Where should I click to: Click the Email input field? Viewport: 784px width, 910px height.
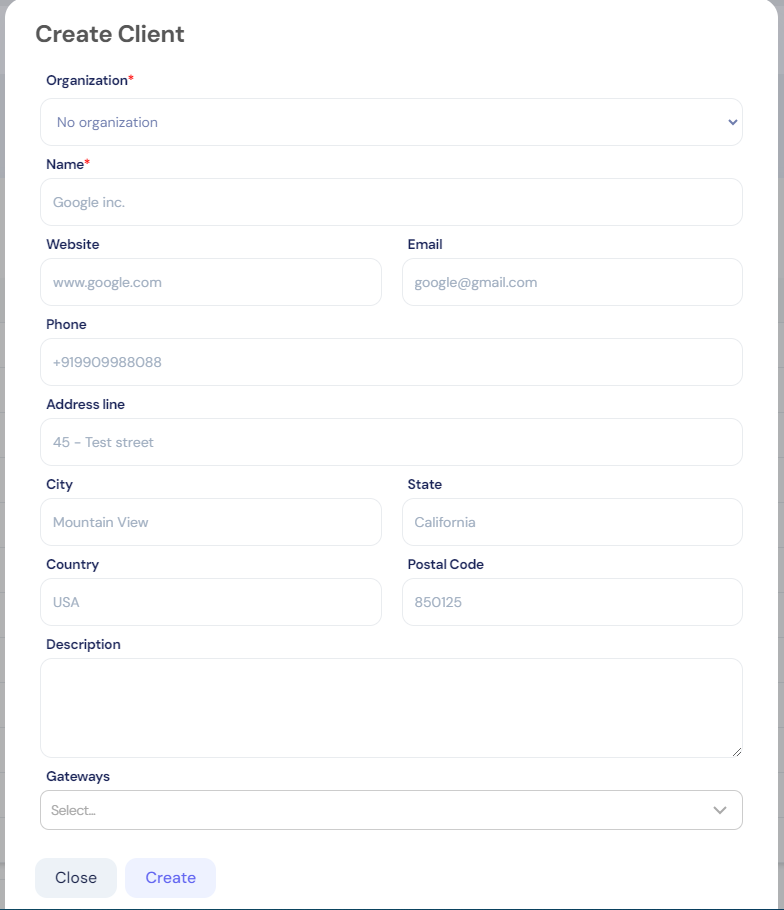coord(571,282)
